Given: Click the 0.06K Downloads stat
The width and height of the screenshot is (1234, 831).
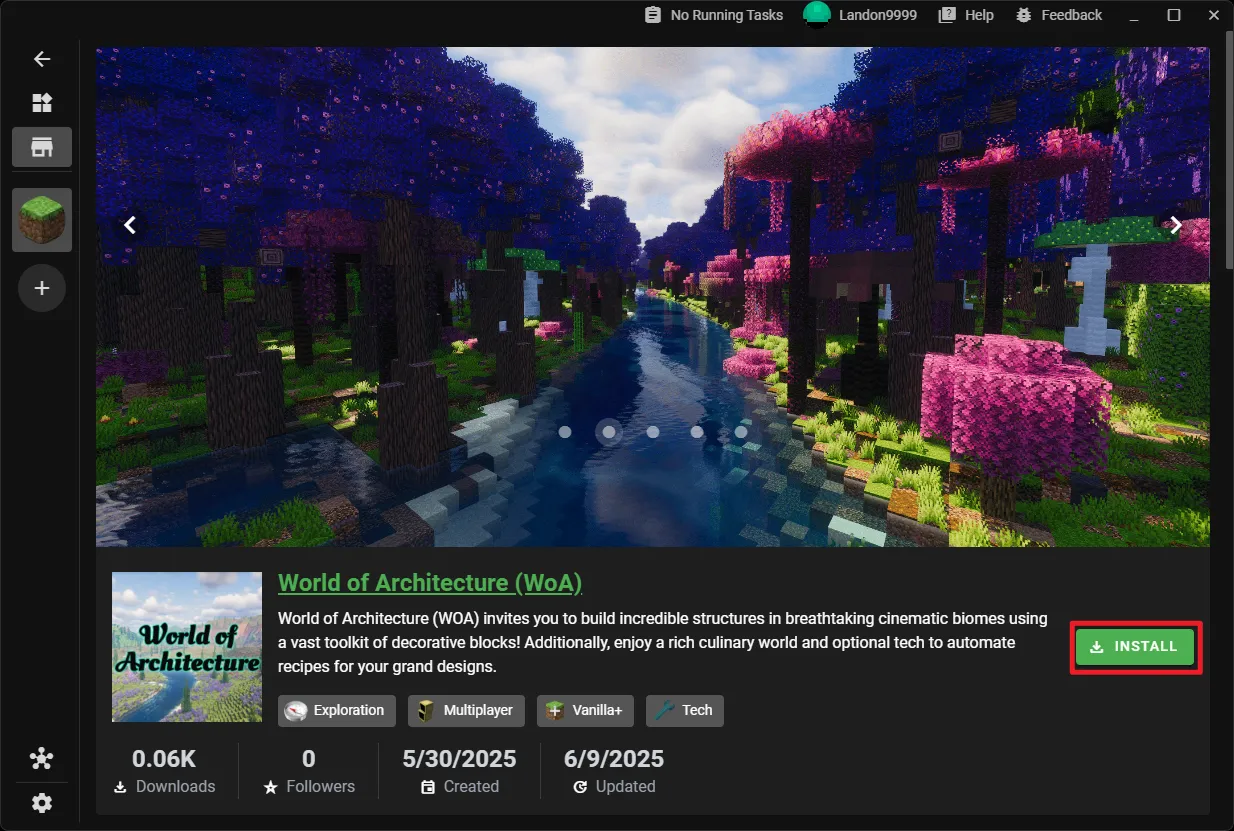Looking at the screenshot, I should 164,771.
